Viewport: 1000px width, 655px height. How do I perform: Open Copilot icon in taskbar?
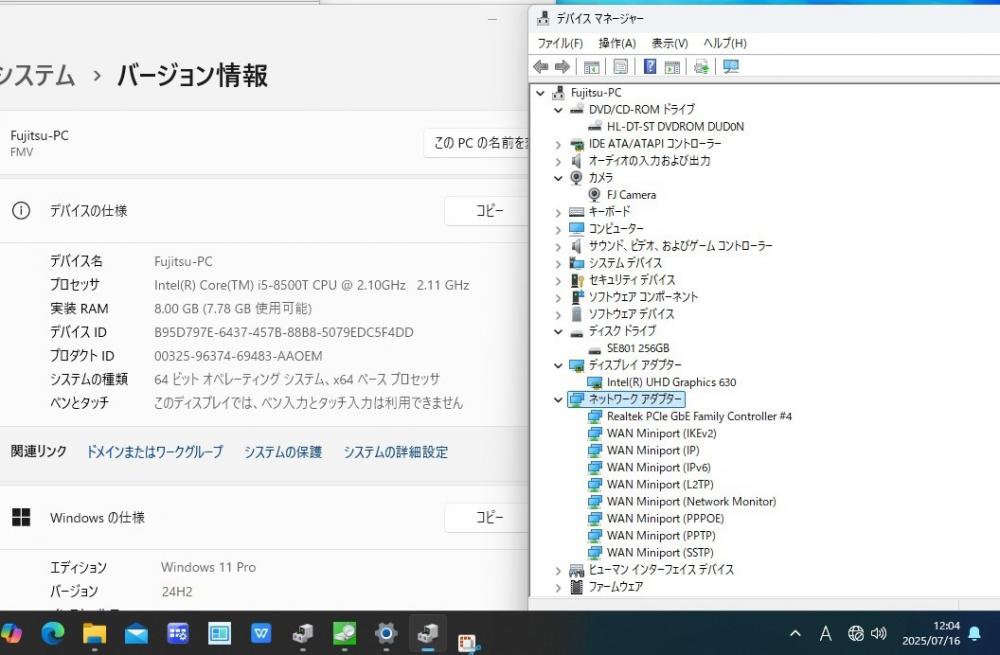(x=11, y=633)
